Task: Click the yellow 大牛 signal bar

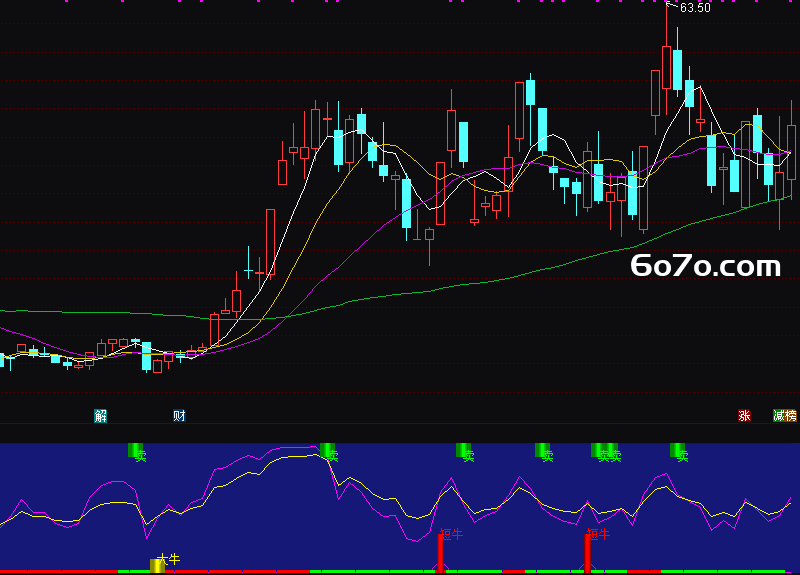Action: pos(157,565)
